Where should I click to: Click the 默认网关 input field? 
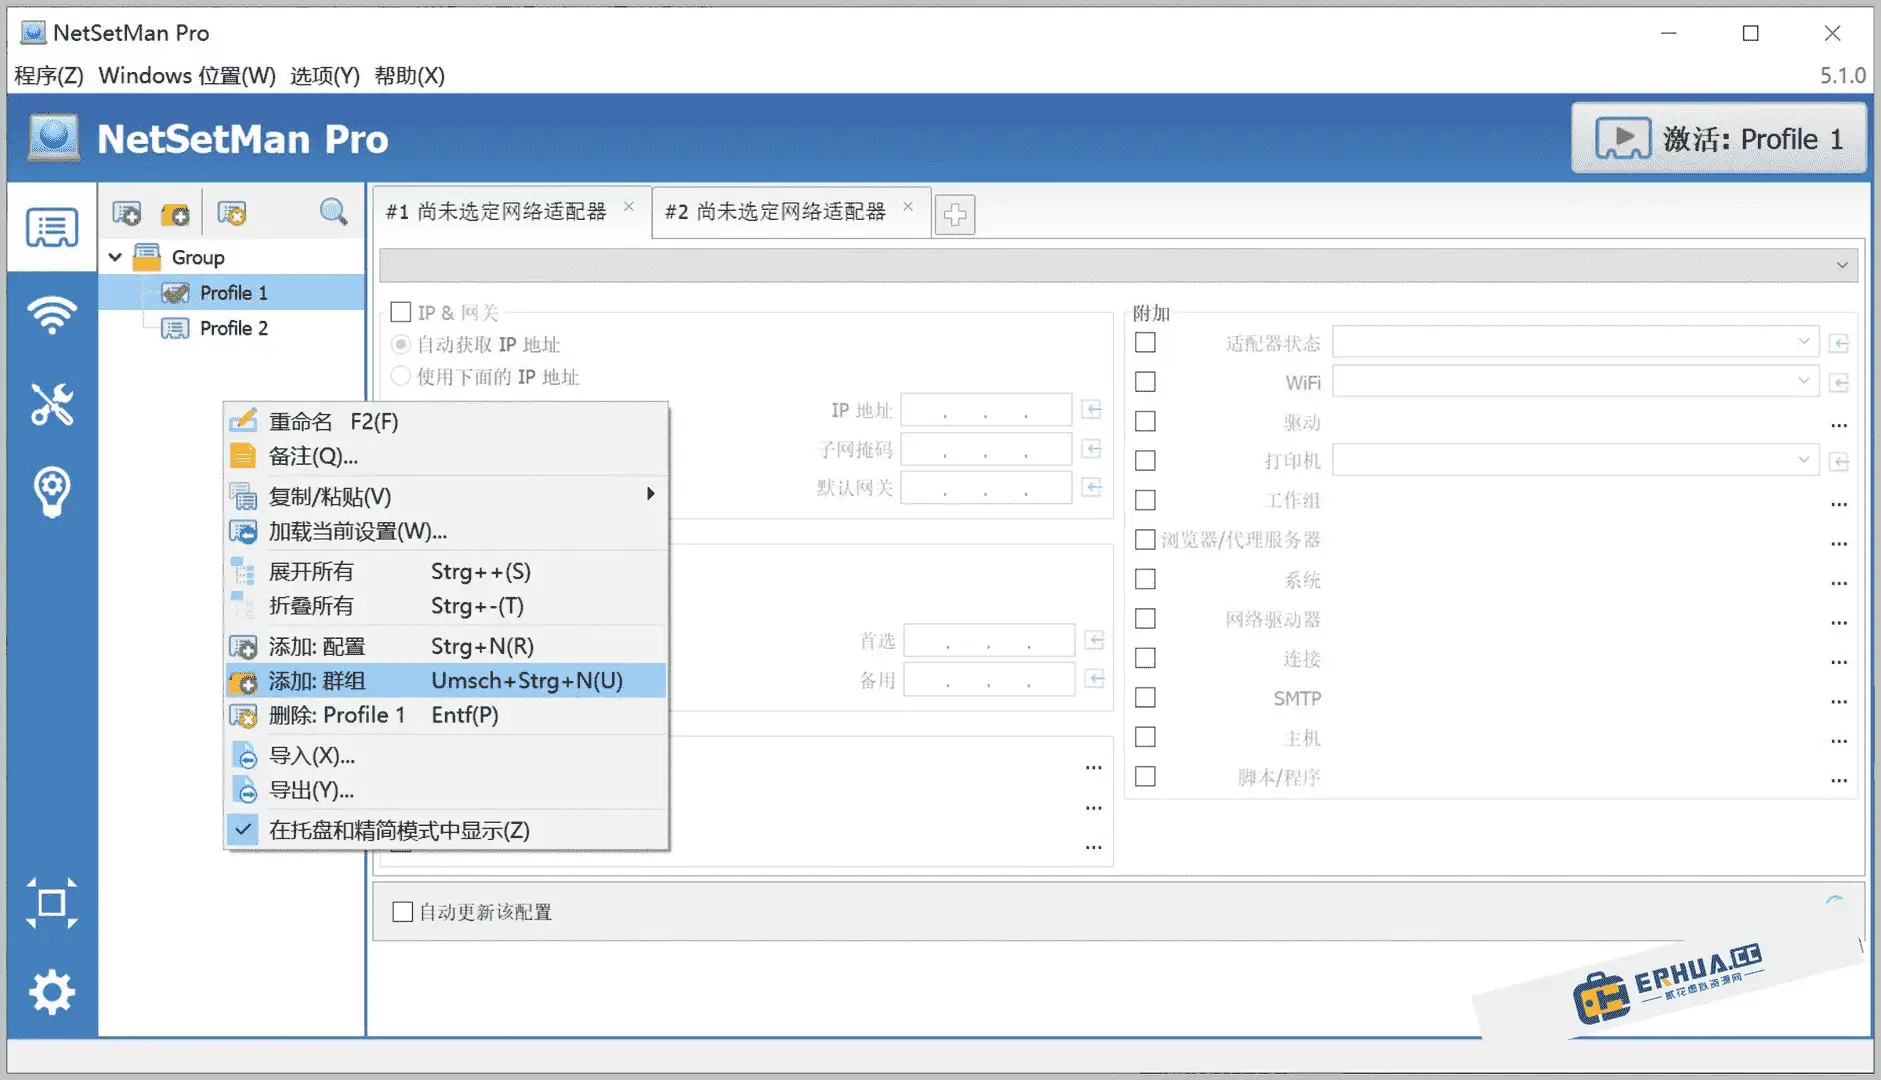tap(986, 488)
